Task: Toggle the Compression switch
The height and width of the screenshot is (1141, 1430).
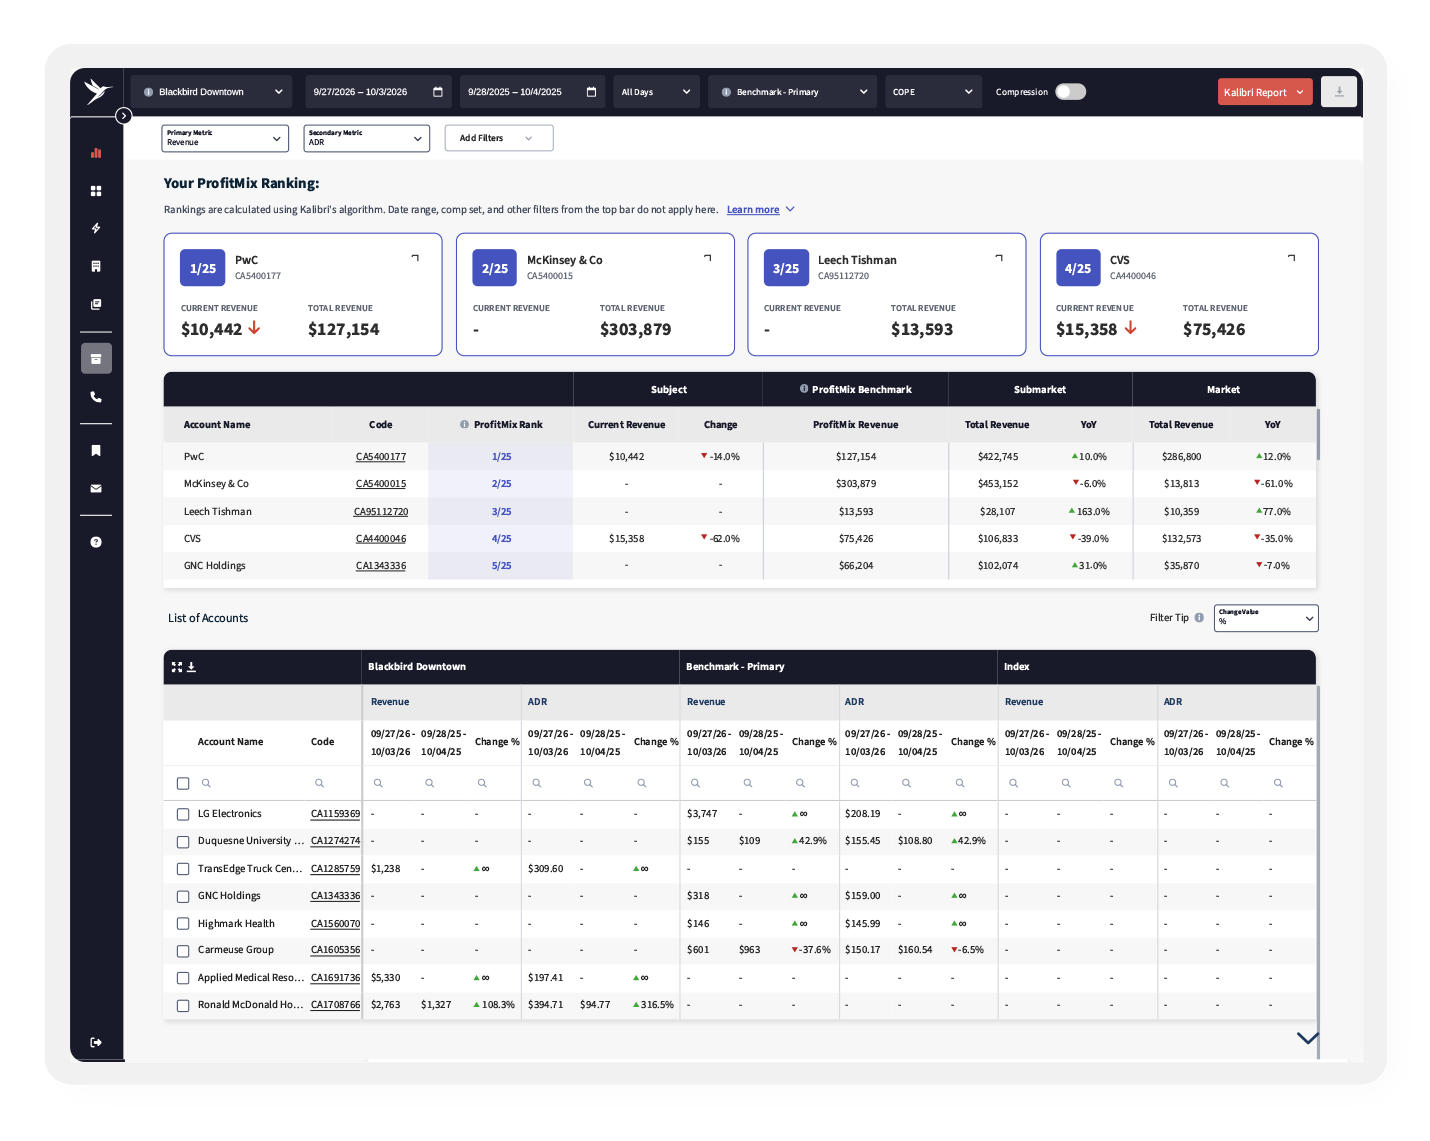Action: [1070, 92]
